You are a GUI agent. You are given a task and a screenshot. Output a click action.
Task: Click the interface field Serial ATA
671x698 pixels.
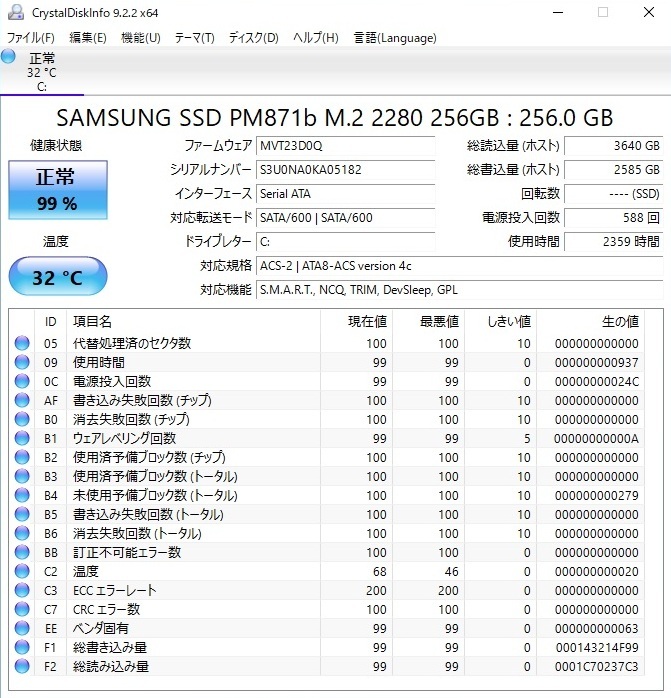pos(346,194)
